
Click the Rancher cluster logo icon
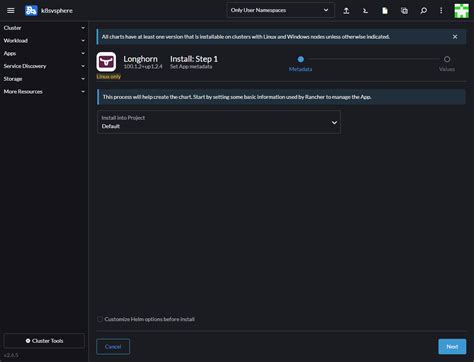[31, 11]
